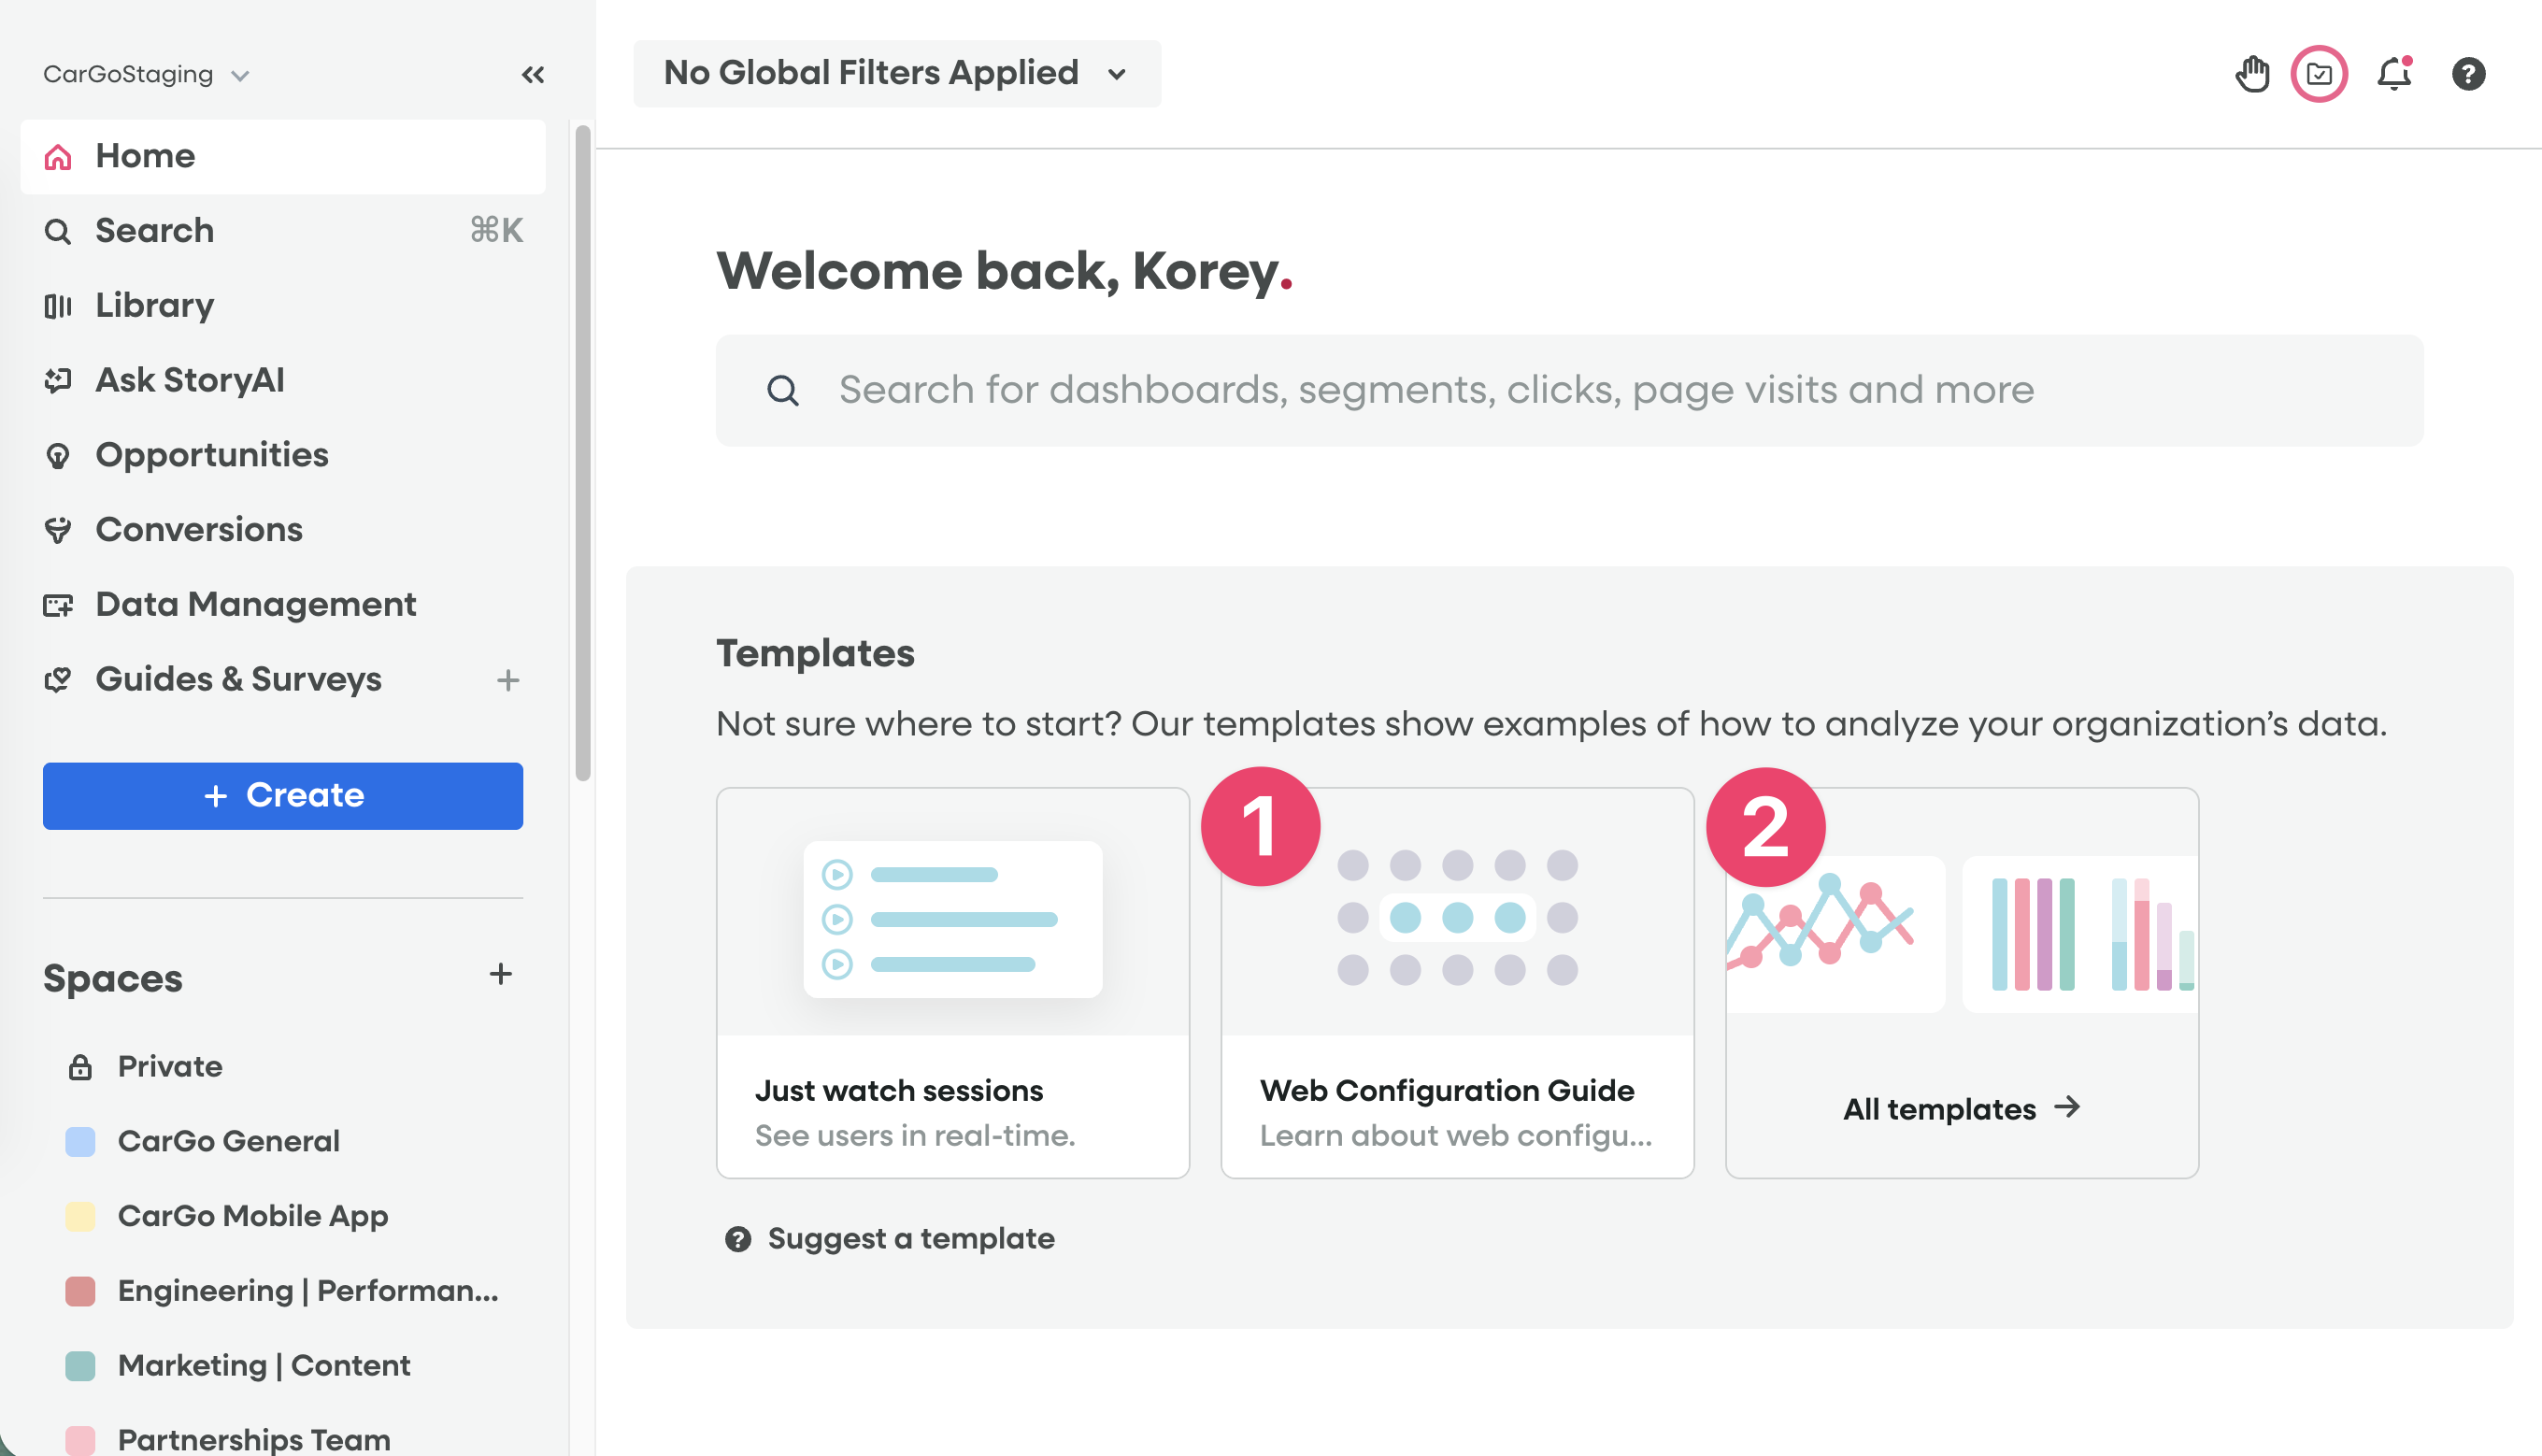
Task: Go to Opportunities in sidebar
Action: (x=211, y=455)
